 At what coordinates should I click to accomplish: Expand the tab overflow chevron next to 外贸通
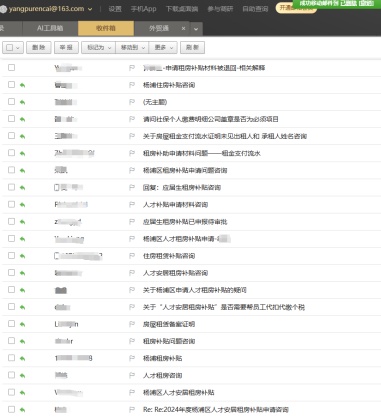tap(196, 29)
